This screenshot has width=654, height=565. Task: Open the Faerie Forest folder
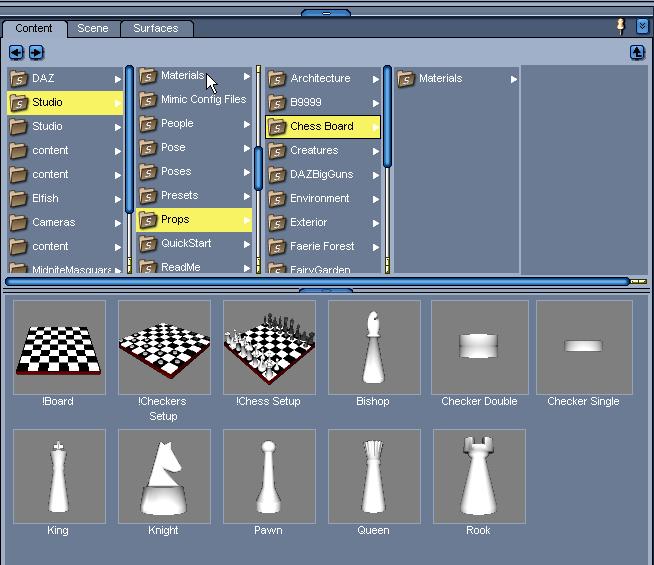(x=323, y=247)
